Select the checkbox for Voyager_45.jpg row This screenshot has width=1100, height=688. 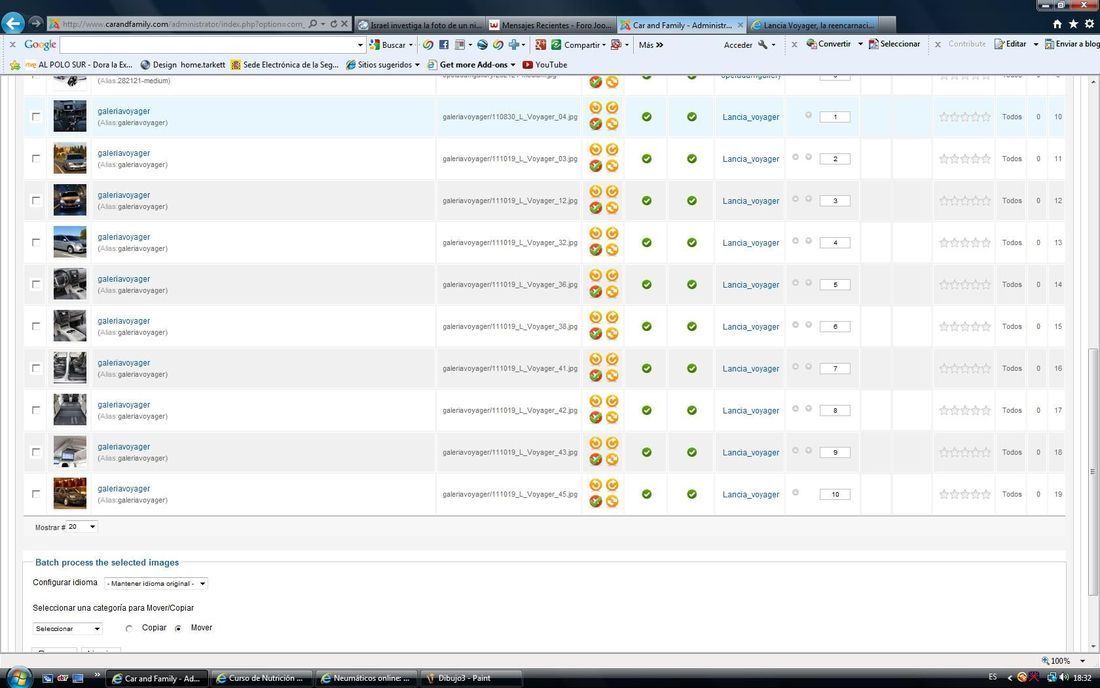[x=36, y=494]
